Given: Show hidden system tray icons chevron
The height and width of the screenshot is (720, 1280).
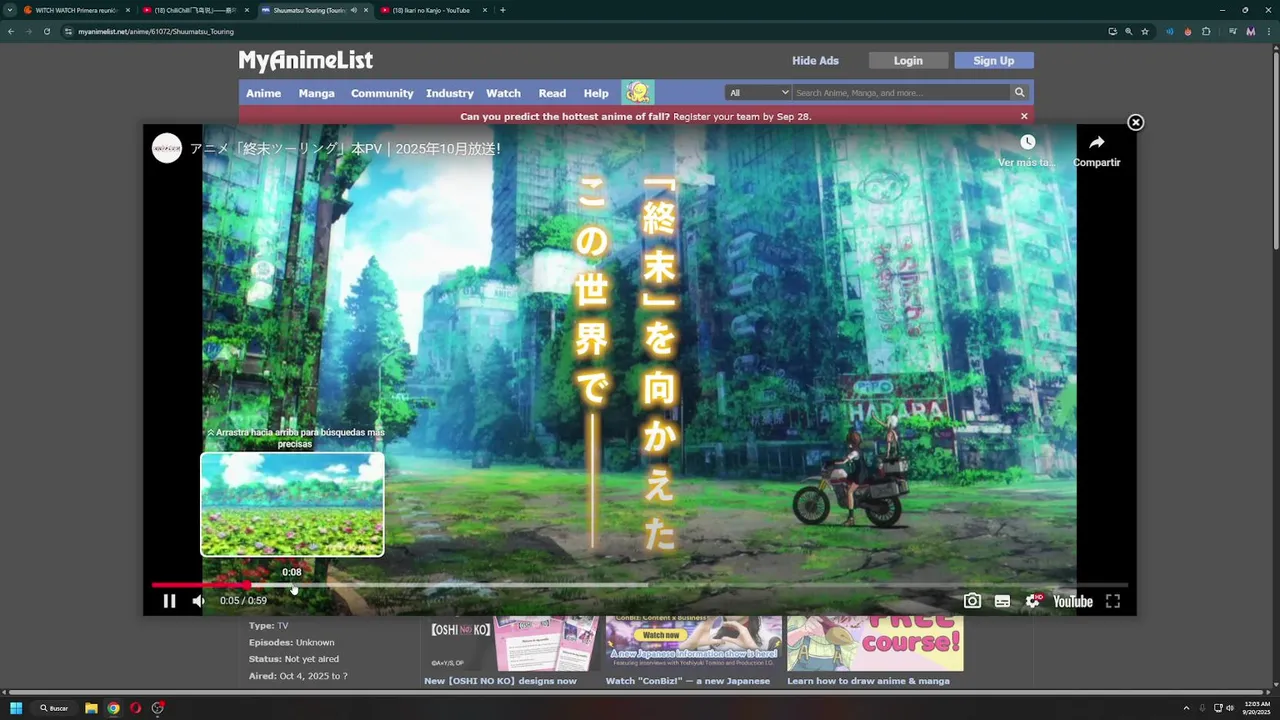Looking at the screenshot, I should (1186, 708).
